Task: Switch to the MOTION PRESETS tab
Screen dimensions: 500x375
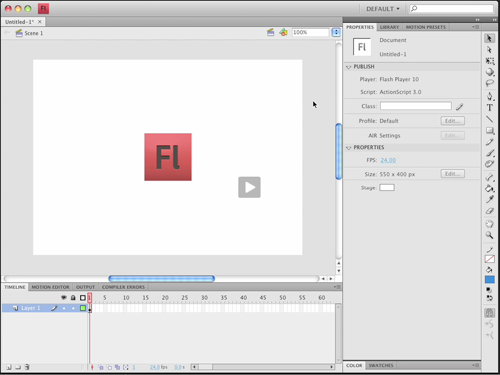Action: click(426, 27)
